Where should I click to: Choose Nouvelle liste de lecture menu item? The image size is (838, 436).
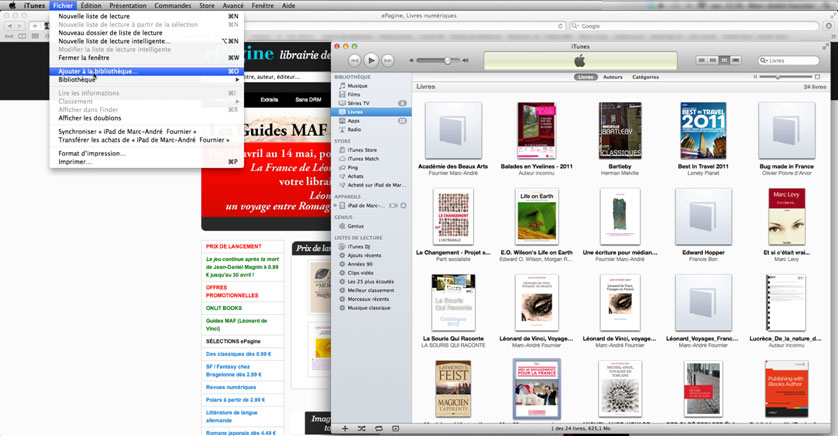[x=146, y=16]
